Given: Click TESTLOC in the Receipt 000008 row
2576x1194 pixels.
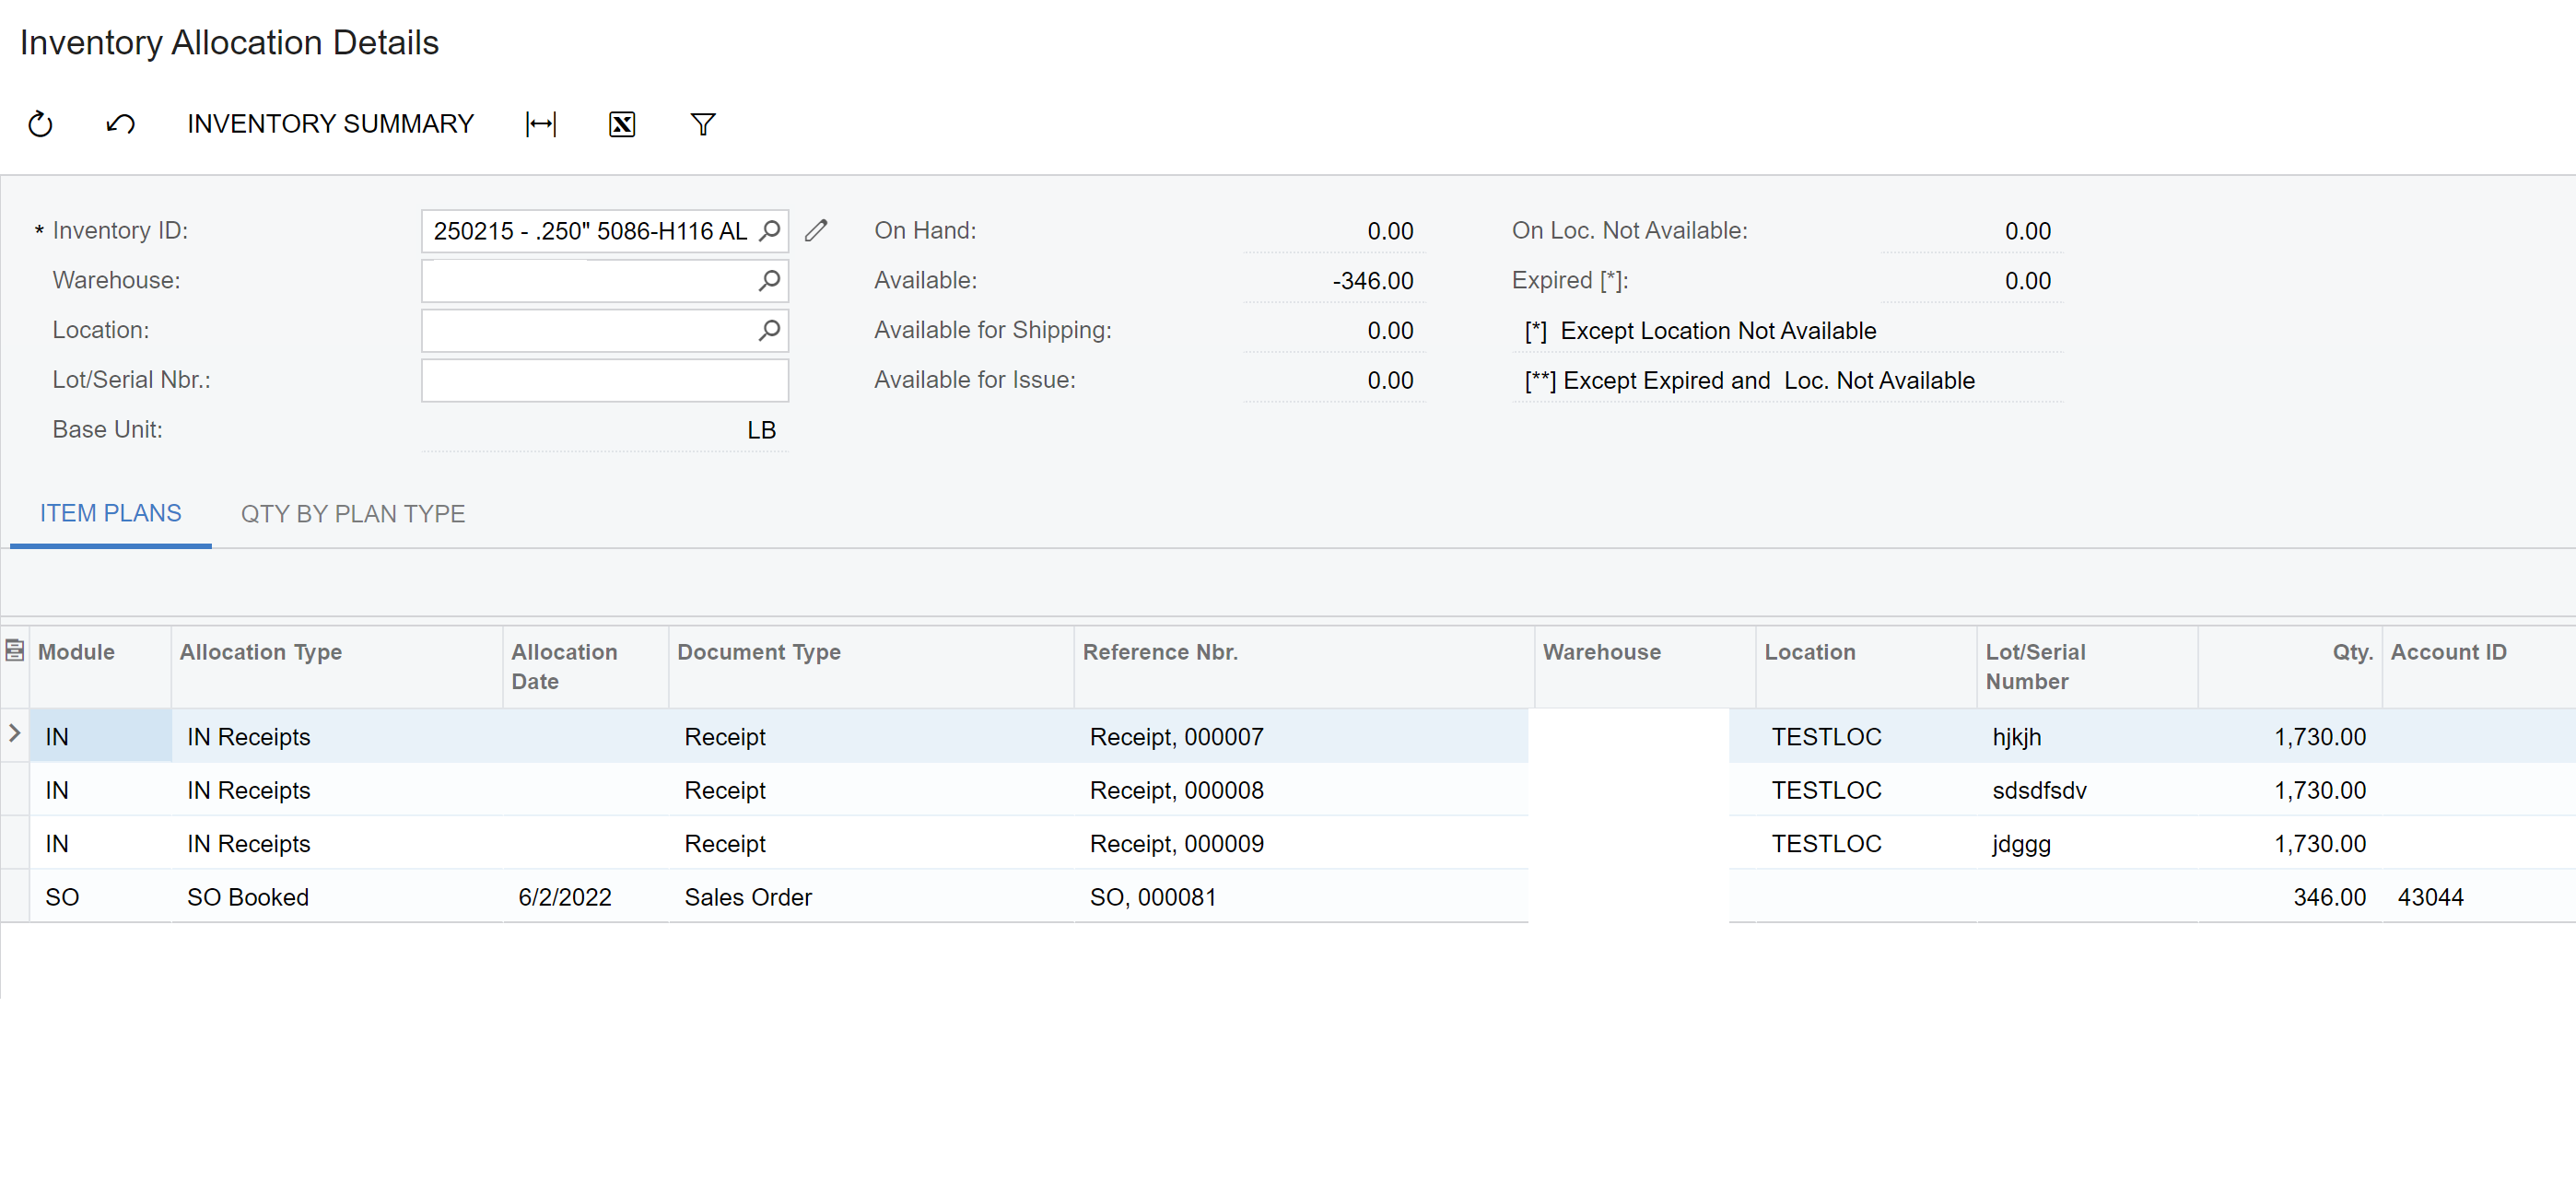Looking at the screenshot, I should click(x=1826, y=791).
